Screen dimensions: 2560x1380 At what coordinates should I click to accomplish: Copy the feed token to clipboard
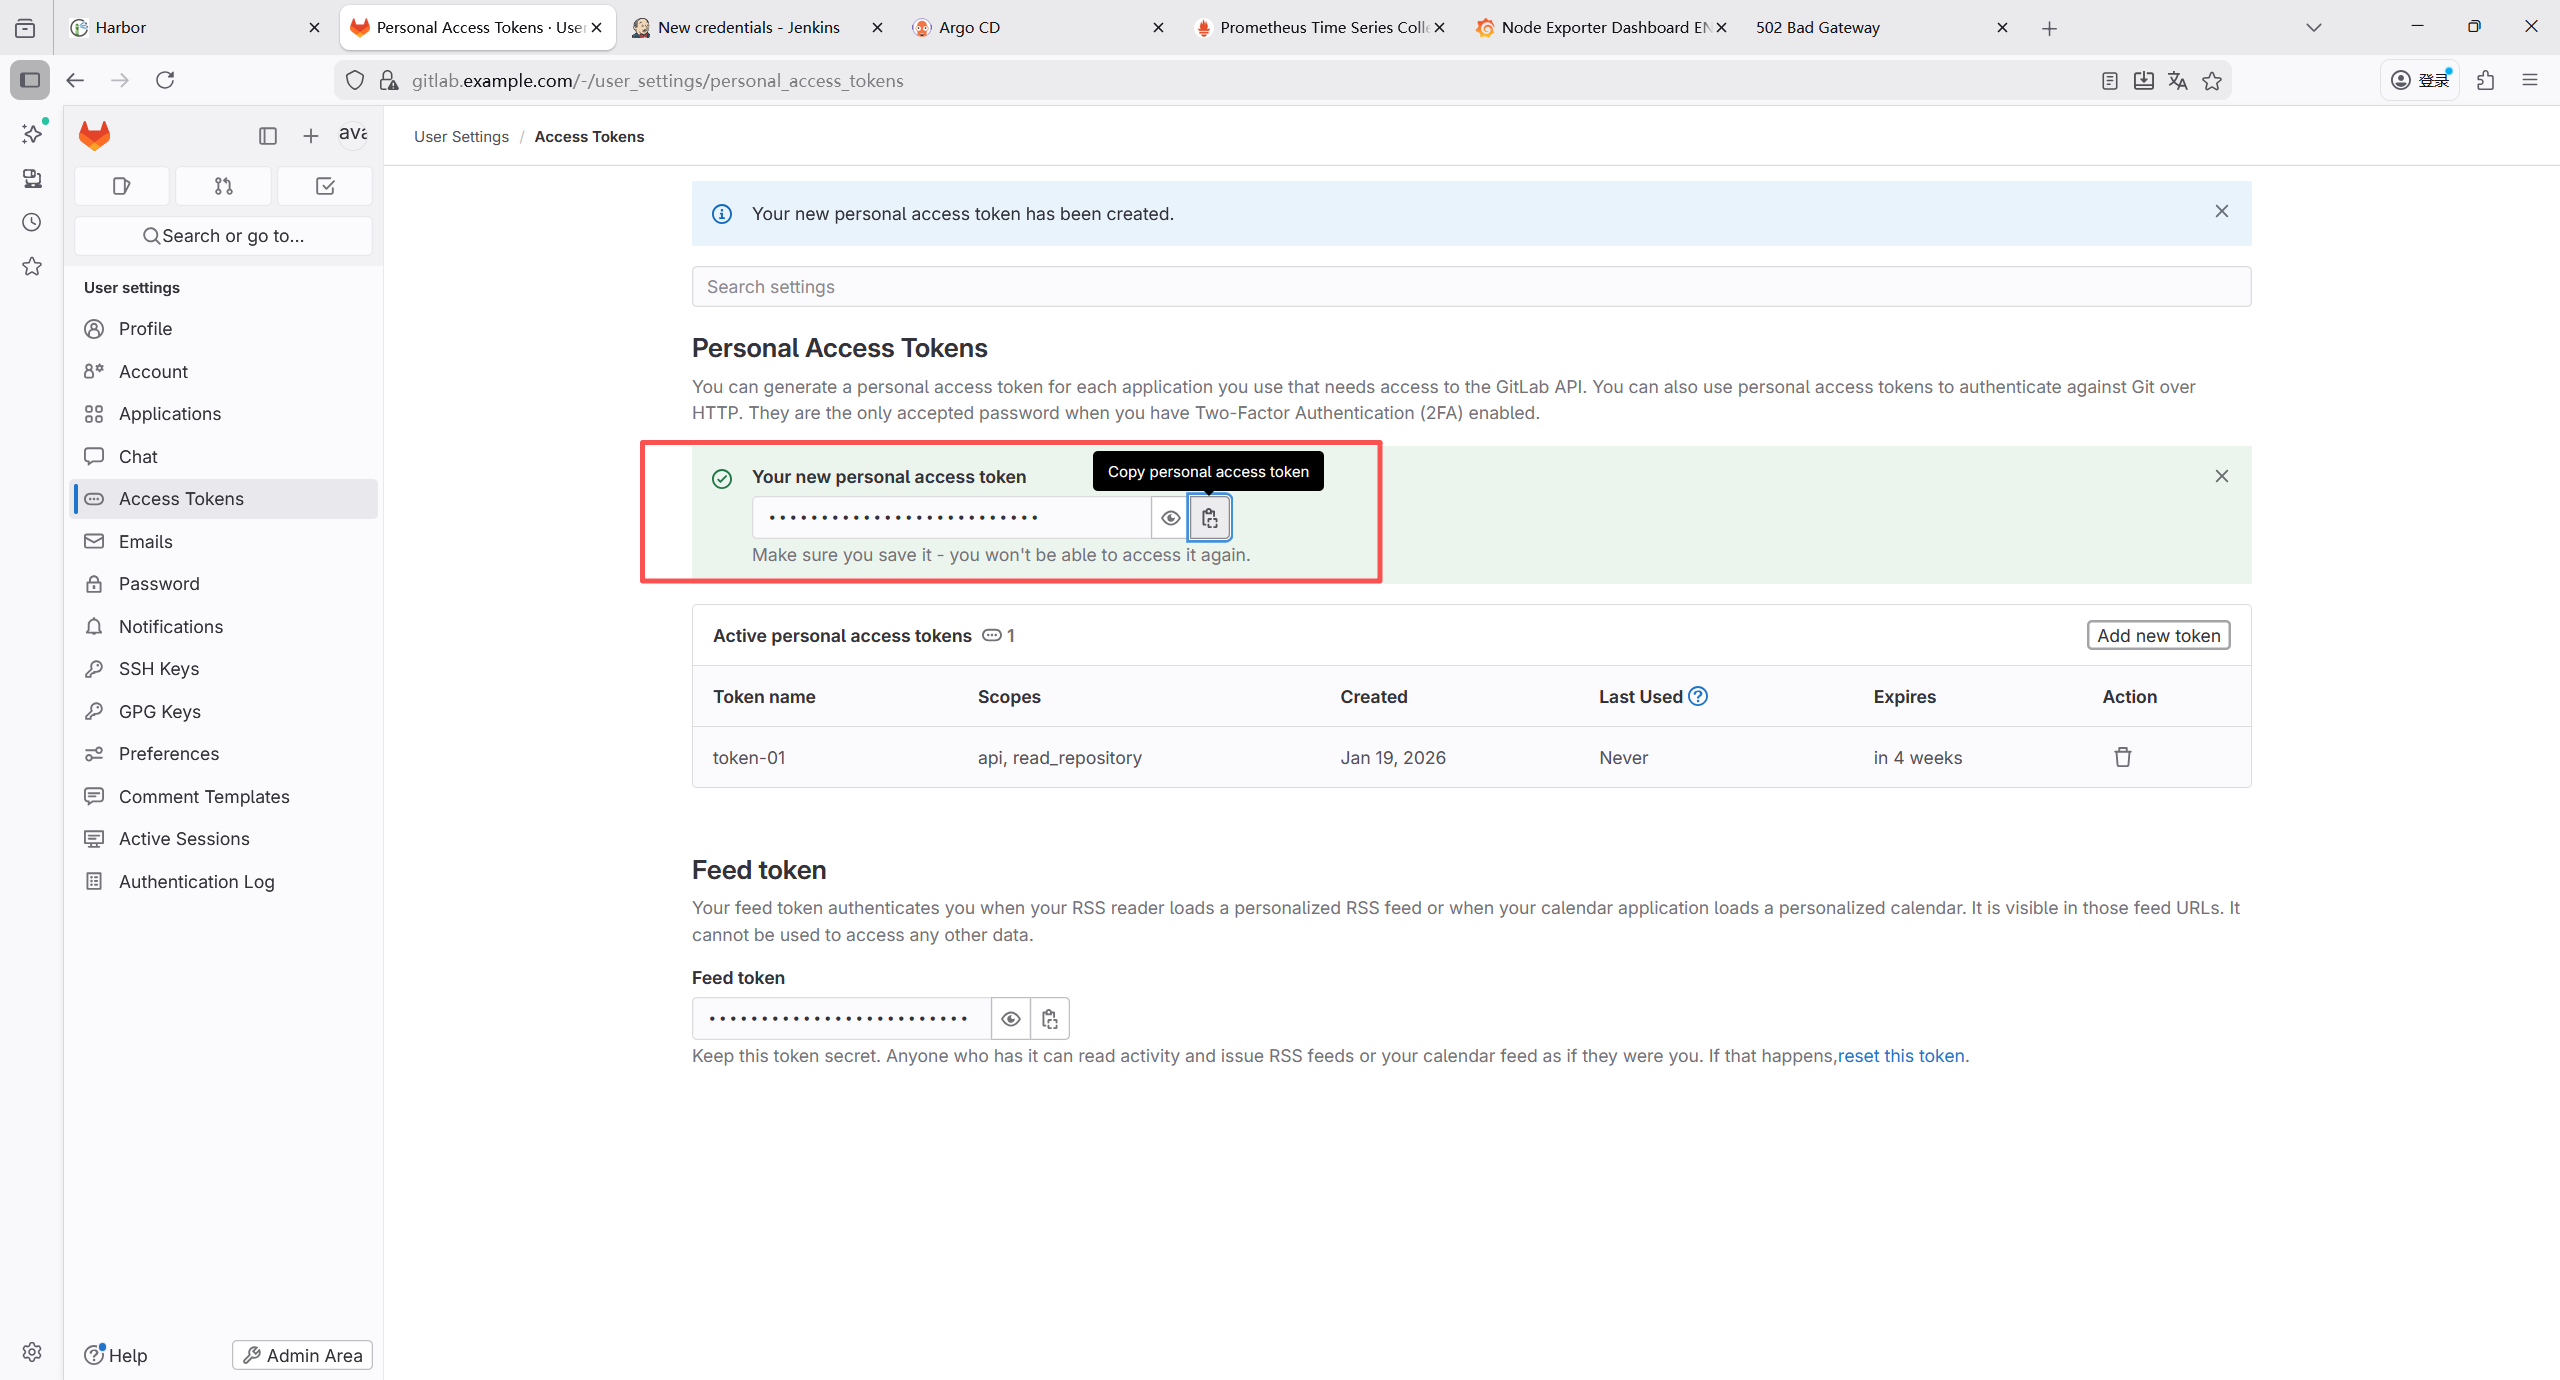coord(1049,1019)
